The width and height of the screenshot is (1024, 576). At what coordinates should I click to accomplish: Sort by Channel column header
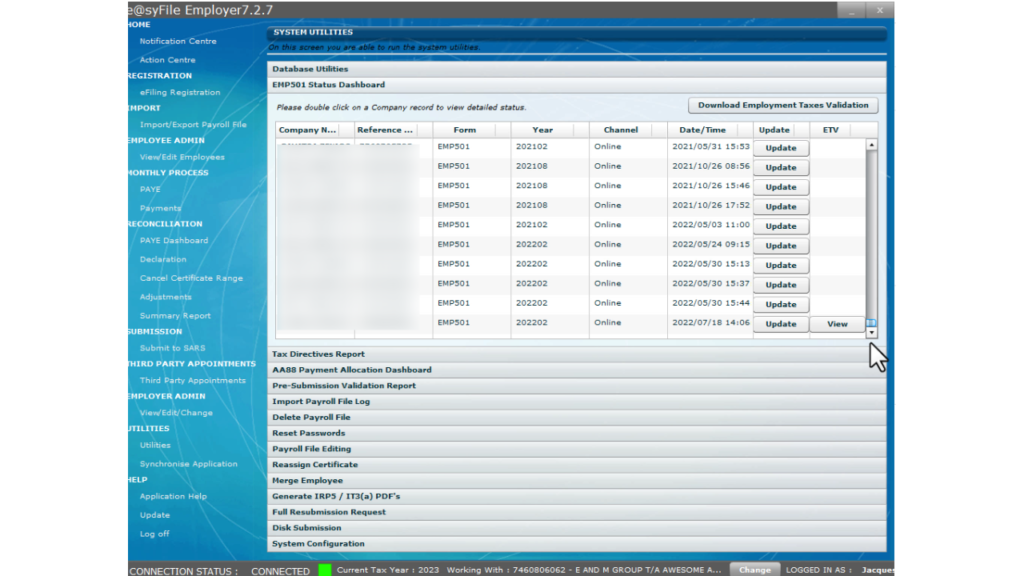pos(628,130)
